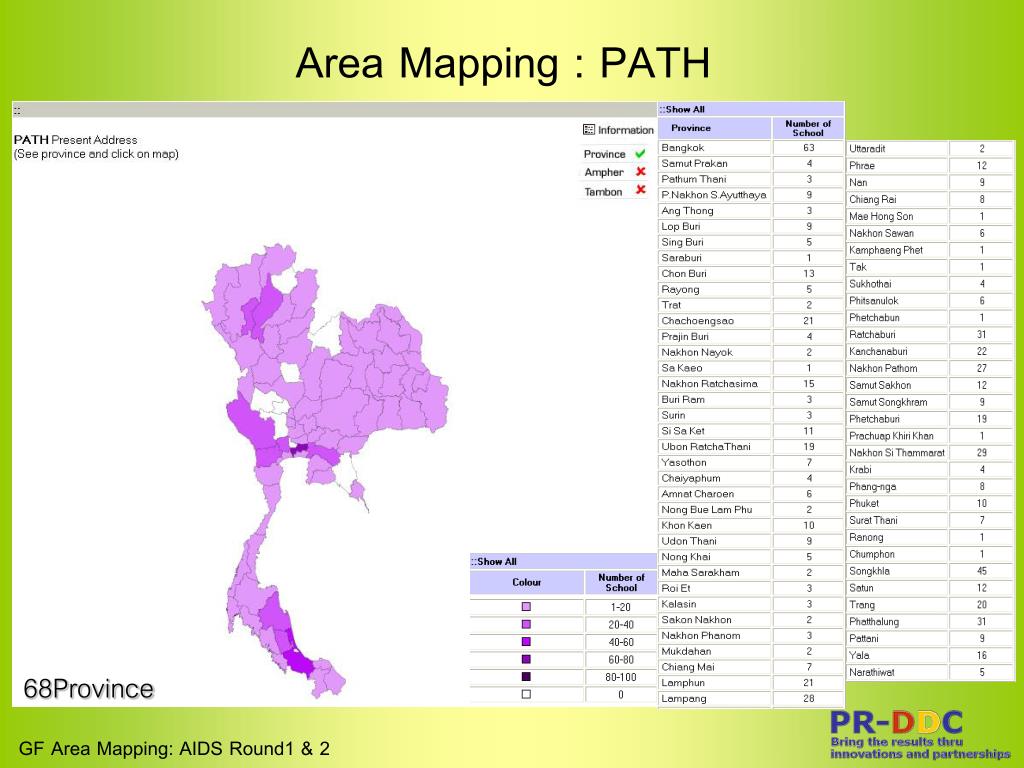Click the value 63 for Bangkok
The image size is (1024, 768).
808,148
